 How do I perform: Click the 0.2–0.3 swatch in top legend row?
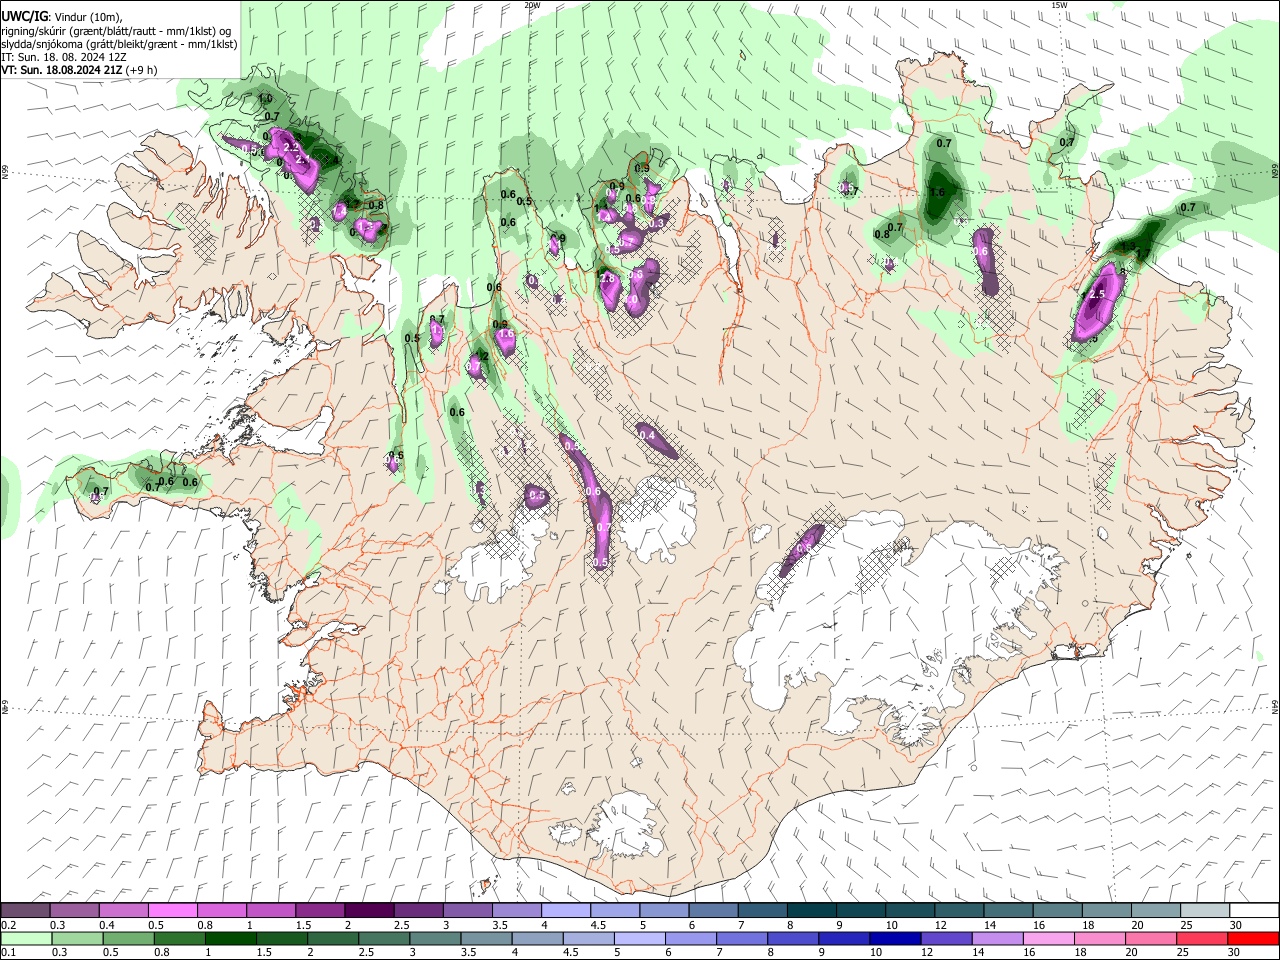[26, 910]
